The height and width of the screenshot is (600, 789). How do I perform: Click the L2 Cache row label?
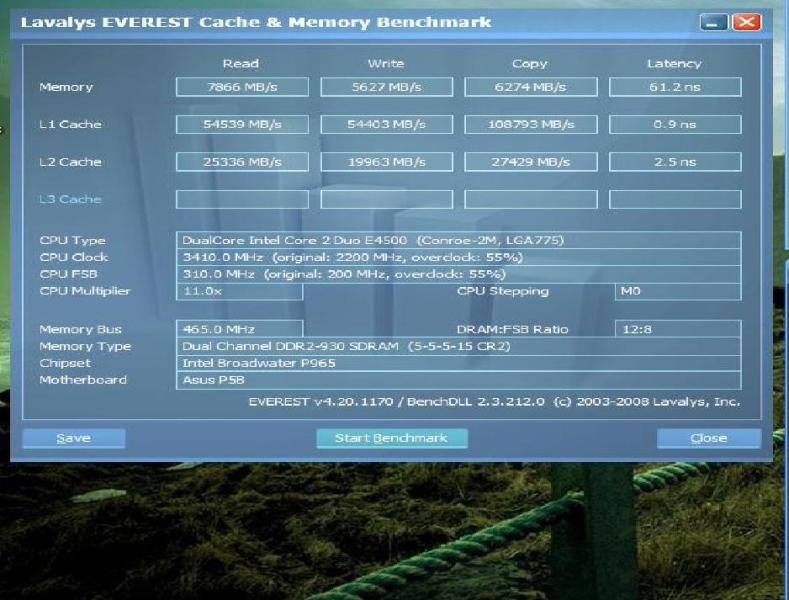point(70,162)
